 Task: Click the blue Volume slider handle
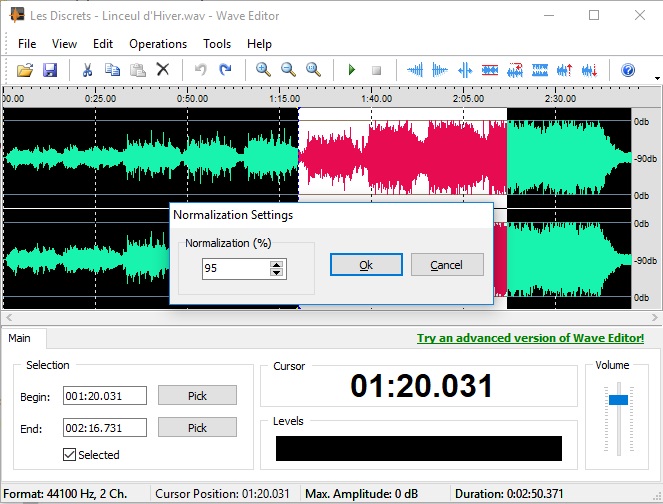[618, 400]
